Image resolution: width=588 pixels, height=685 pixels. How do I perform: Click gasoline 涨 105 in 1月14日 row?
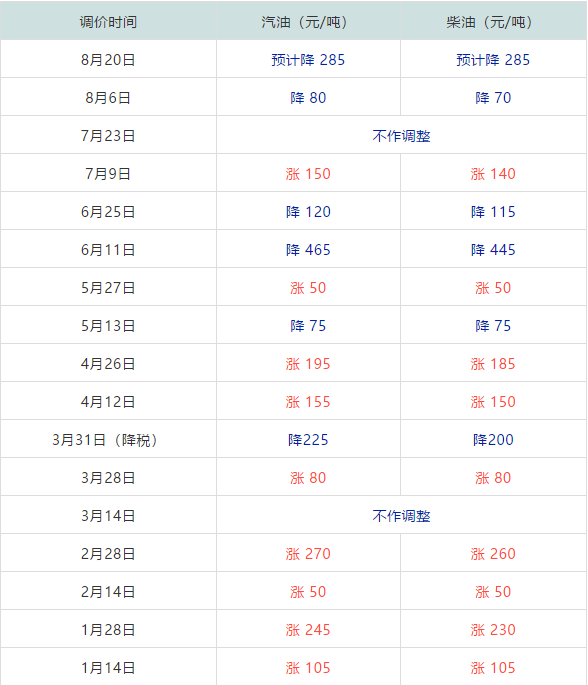pyautogui.click(x=308, y=668)
